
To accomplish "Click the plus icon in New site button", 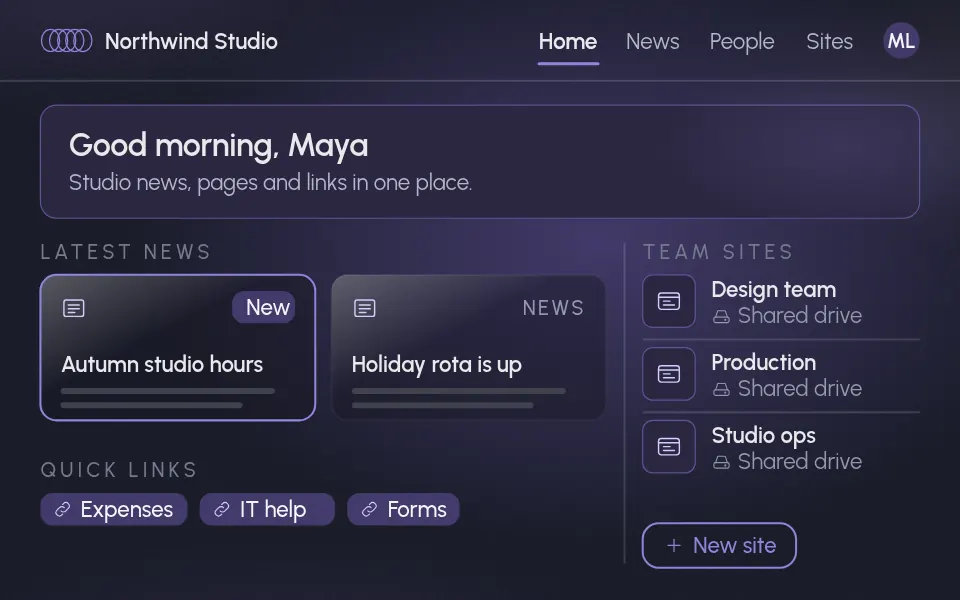I will pyautogui.click(x=673, y=546).
